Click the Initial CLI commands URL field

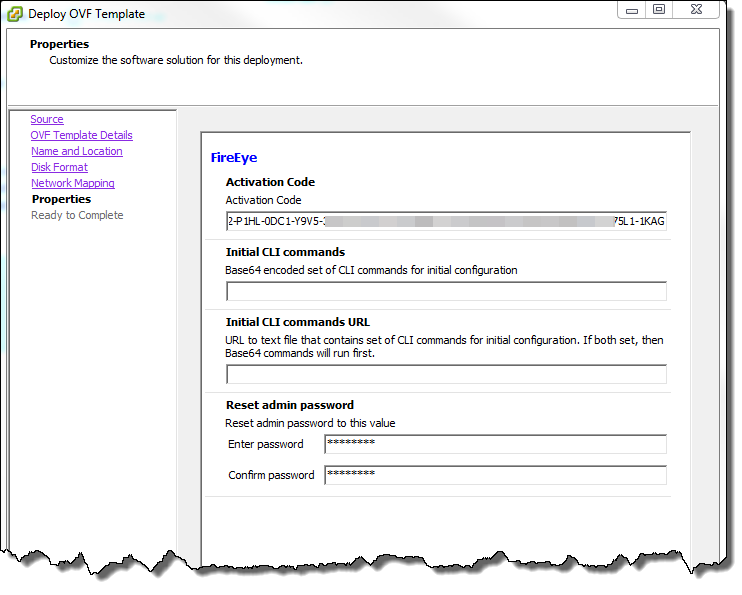pos(446,374)
